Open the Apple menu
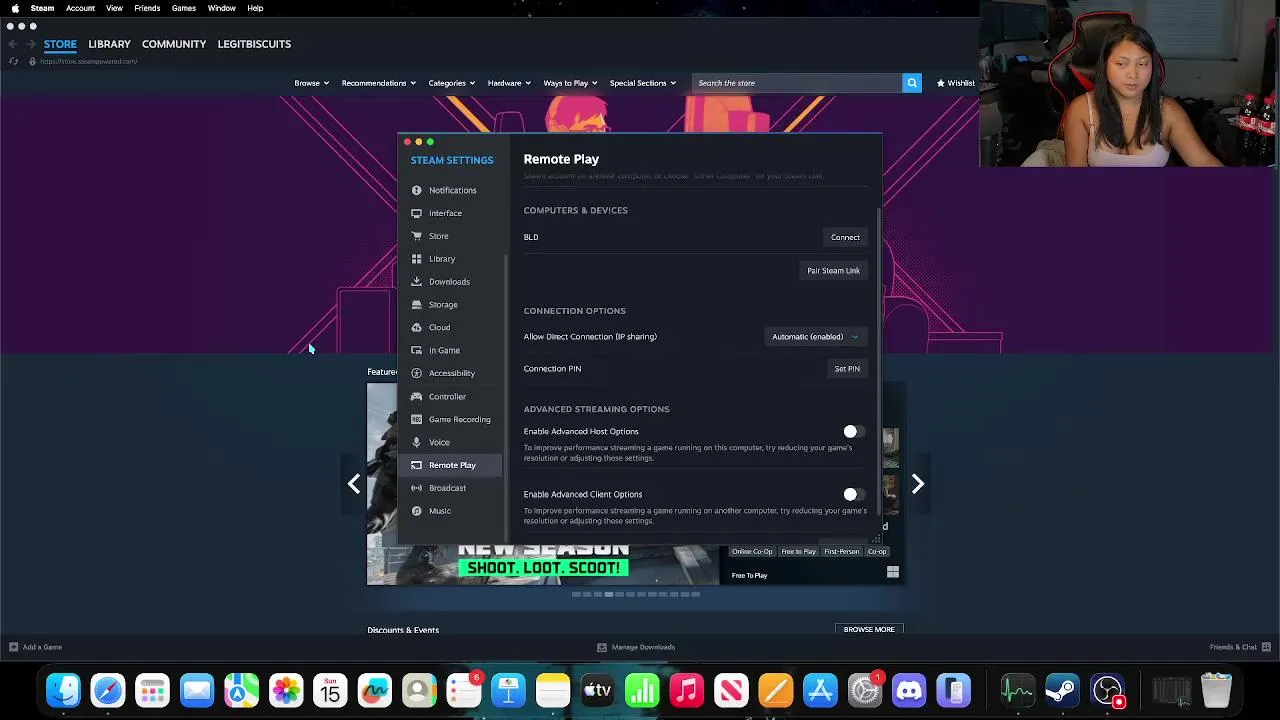The image size is (1280, 720). click(15, 8)
